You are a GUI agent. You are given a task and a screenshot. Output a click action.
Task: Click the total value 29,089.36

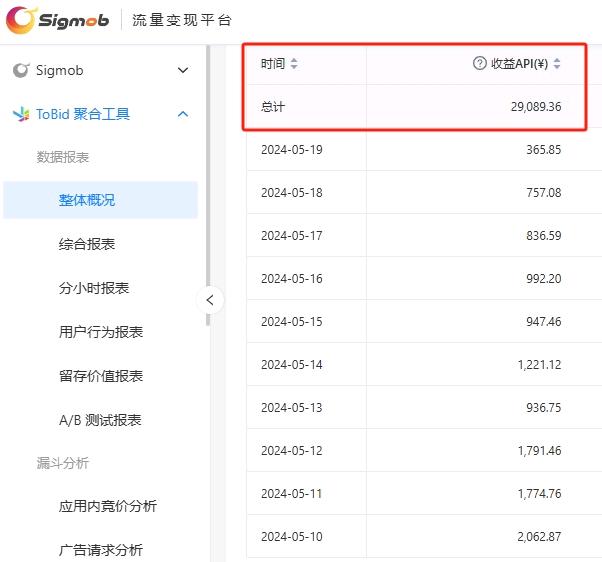536,107
